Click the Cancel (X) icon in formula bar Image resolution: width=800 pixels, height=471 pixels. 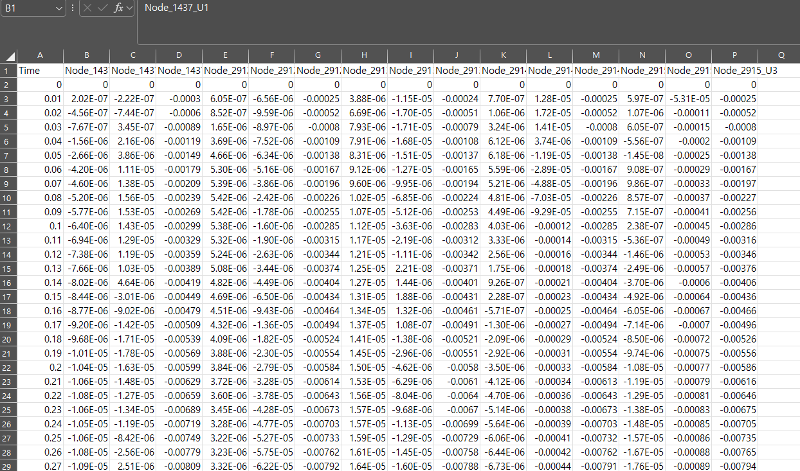tap(88, 8)
